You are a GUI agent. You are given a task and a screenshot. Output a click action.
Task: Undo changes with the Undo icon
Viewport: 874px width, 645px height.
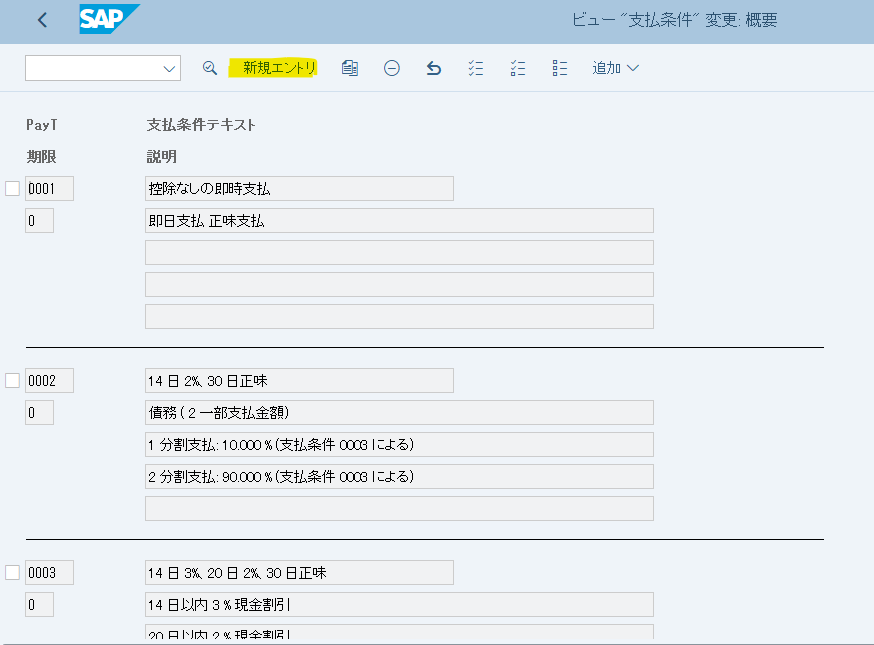coord(433,67)
